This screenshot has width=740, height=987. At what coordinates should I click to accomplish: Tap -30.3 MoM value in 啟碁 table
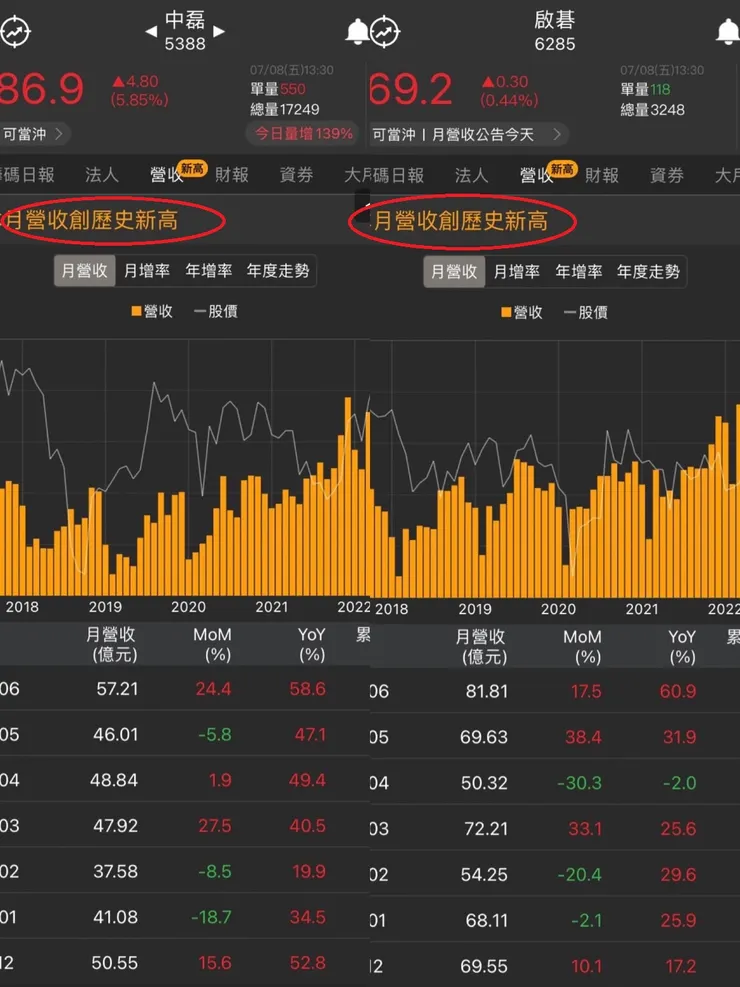[x=580, y=783]
